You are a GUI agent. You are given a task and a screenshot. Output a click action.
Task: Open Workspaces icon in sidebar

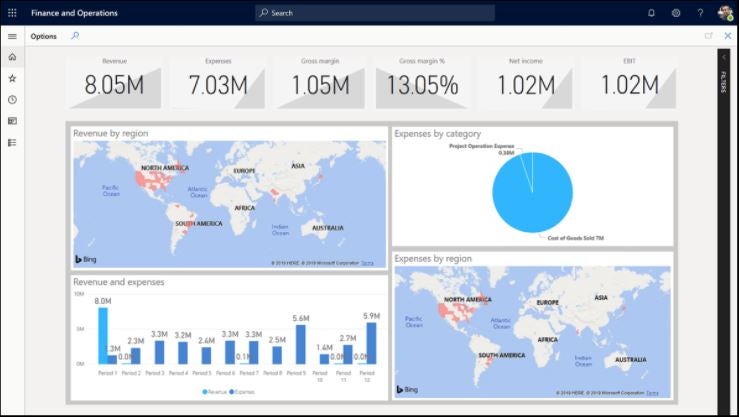(x=12, y=121)
